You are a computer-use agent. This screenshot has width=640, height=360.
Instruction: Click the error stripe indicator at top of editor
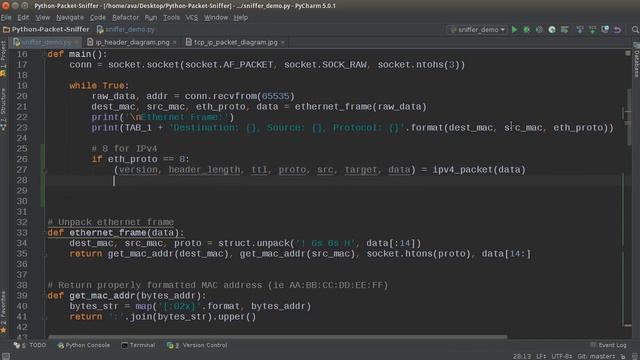click(x=628, y=53)
